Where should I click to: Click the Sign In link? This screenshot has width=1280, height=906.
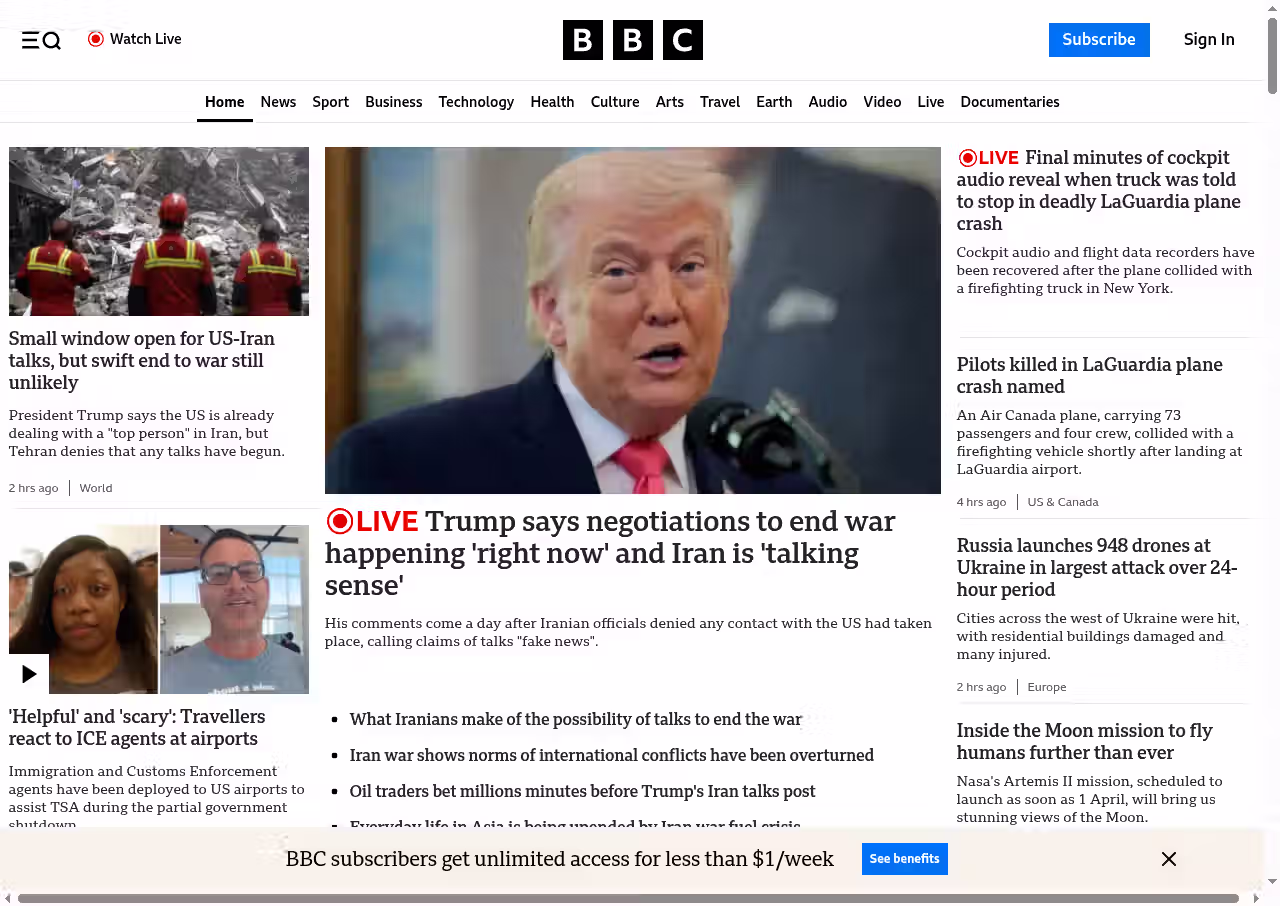(x=1208, y=40)
